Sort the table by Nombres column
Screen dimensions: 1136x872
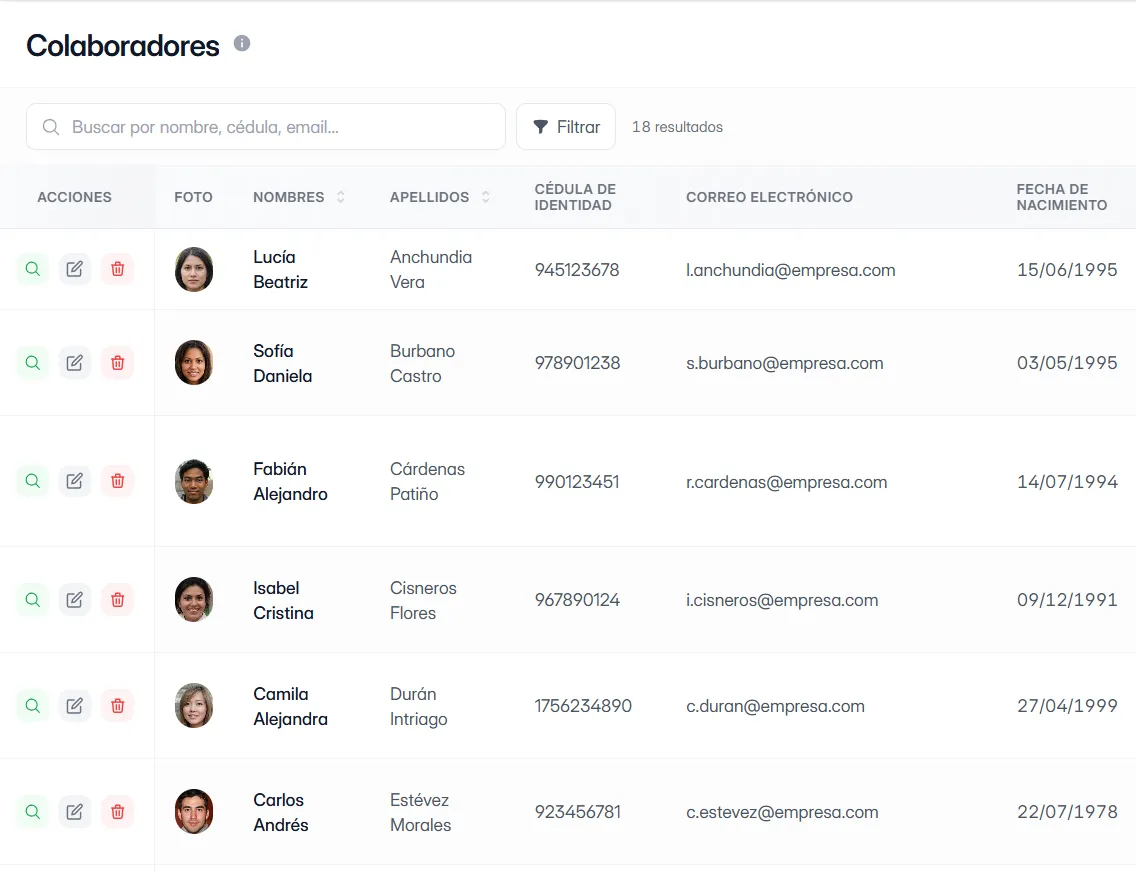tap(341, 197)
